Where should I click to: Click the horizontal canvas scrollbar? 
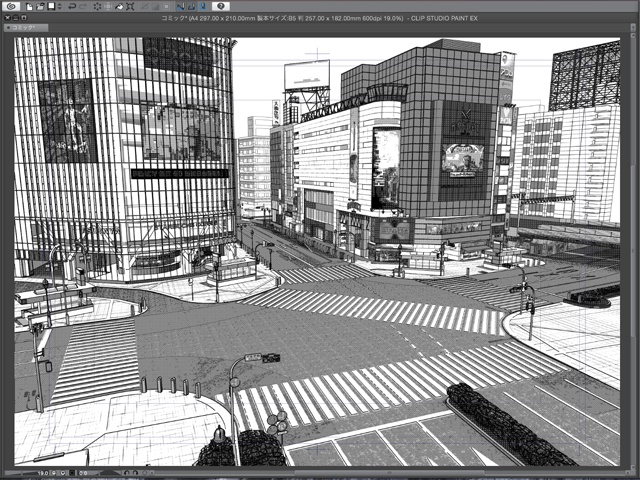click(388, 473)
